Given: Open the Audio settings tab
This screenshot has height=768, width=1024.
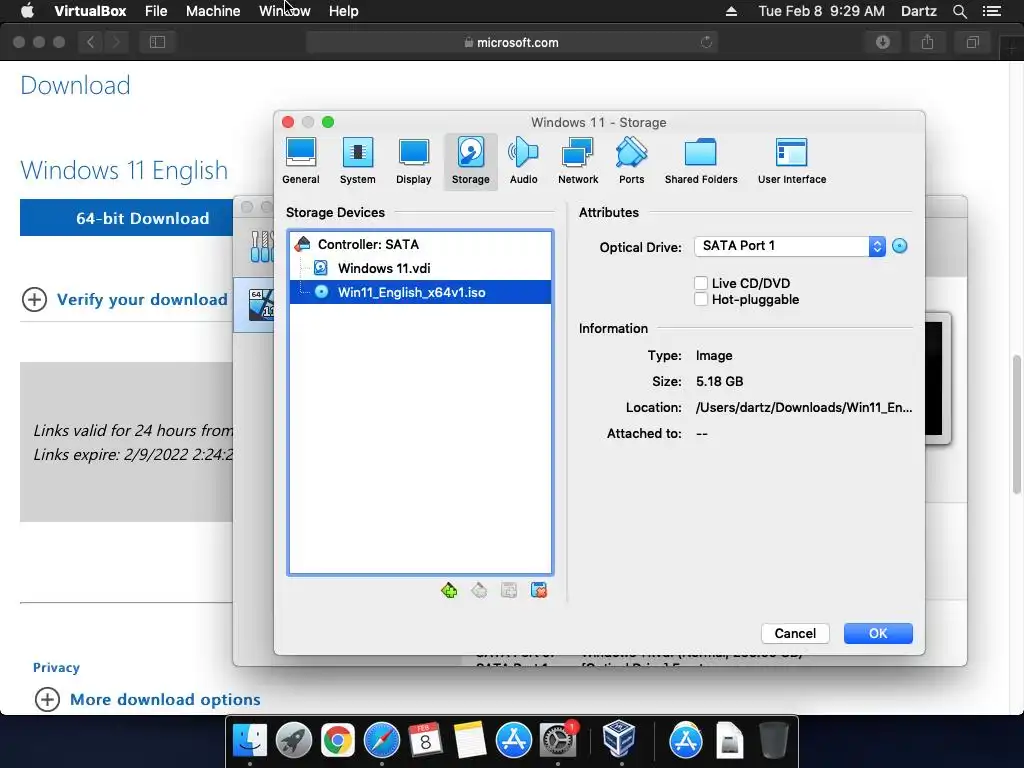Looking at the screenshot, I should click(x=523, y=161).
